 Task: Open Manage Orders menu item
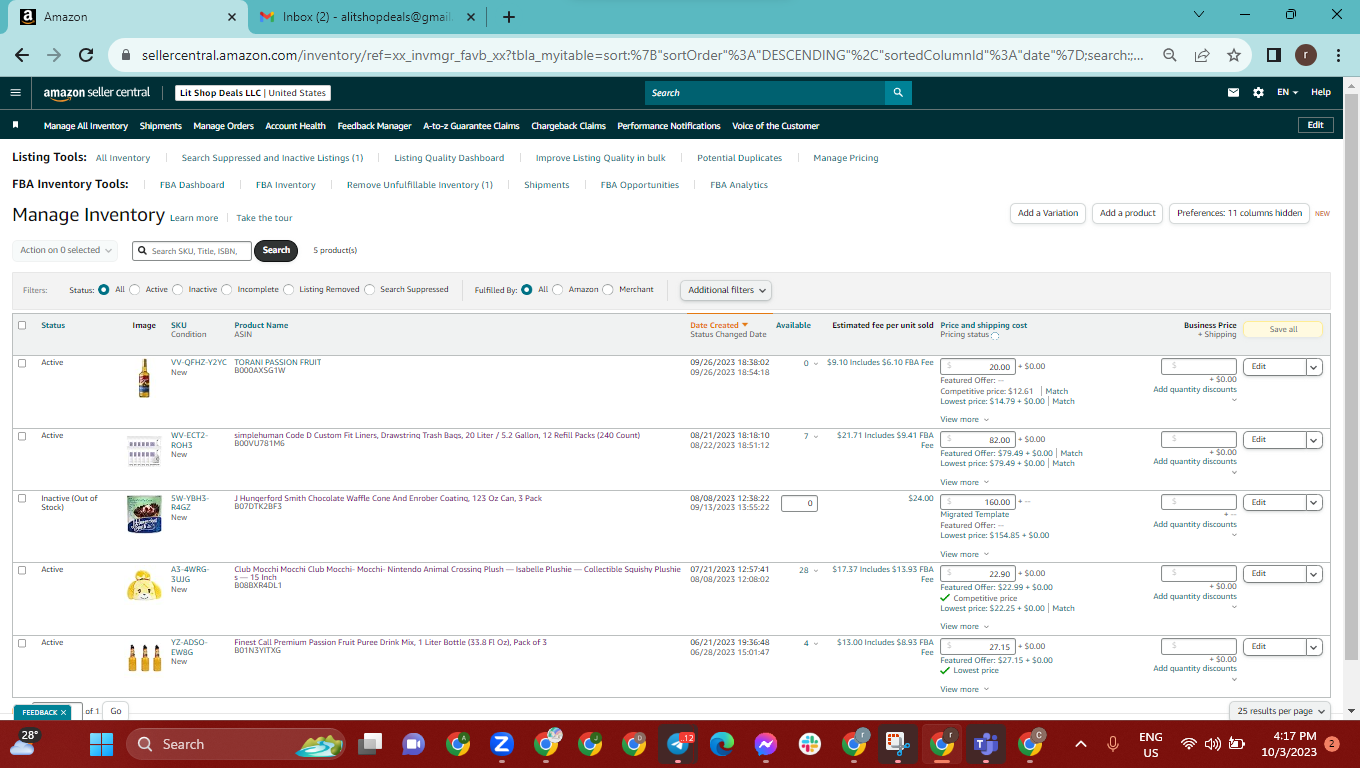pyautogui.click(x=223, y=126)
